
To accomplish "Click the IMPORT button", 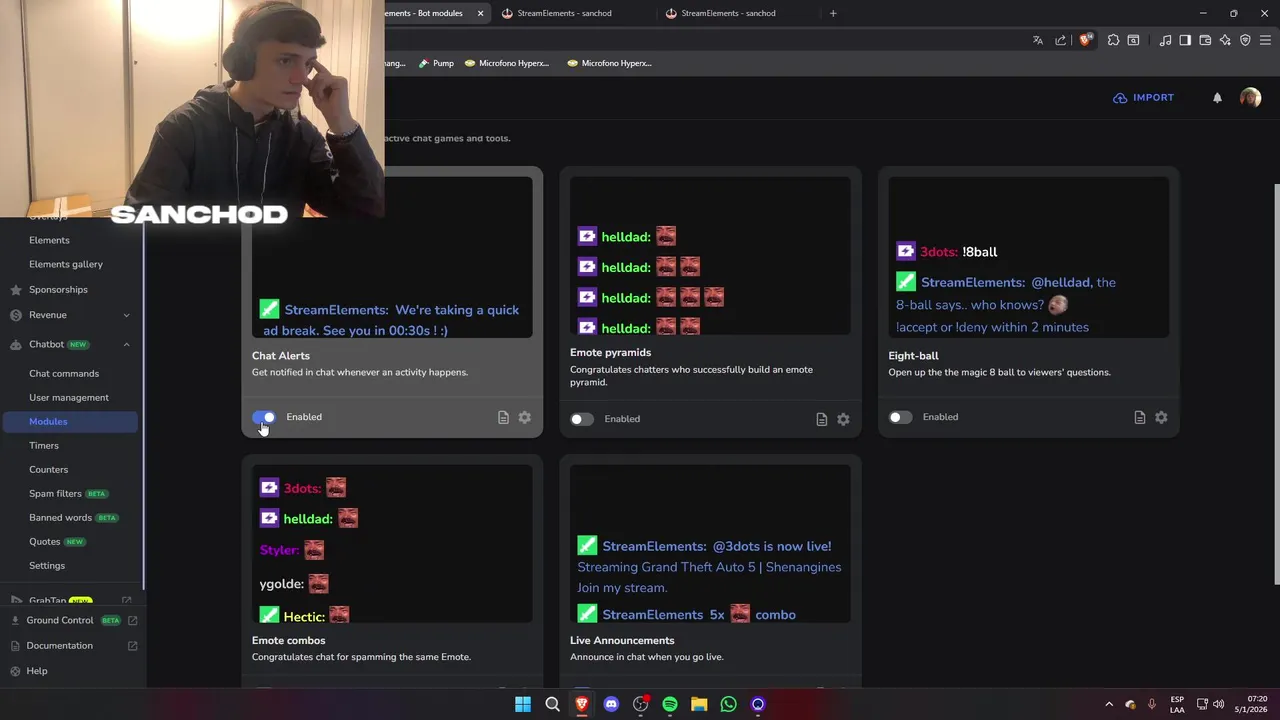I will coord(1144,97).
